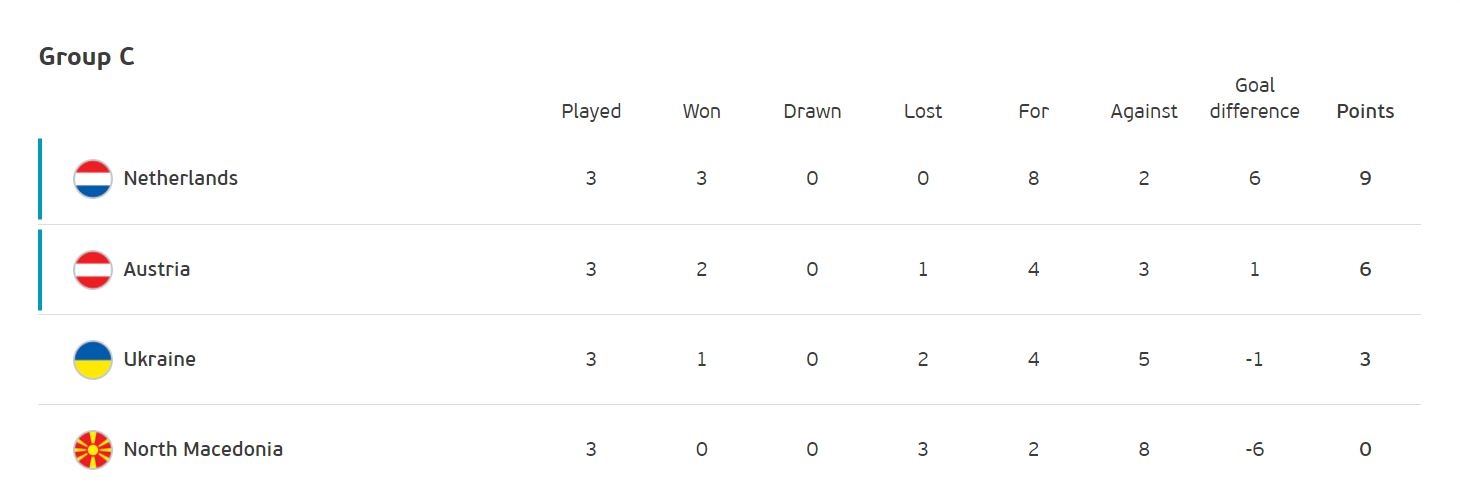This screenshot has height=500, width=1460.
Task: Click the Goal difference column header
Action: (x=1255, y=98)
